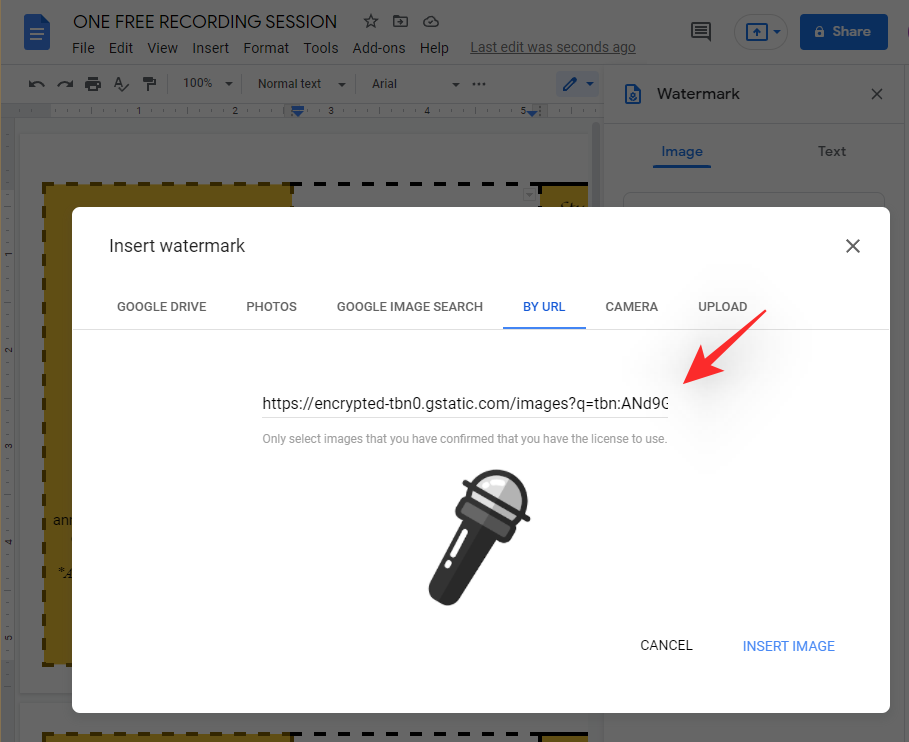
Task: Switch to the Google Drive tab
Action: pos(161,307)
